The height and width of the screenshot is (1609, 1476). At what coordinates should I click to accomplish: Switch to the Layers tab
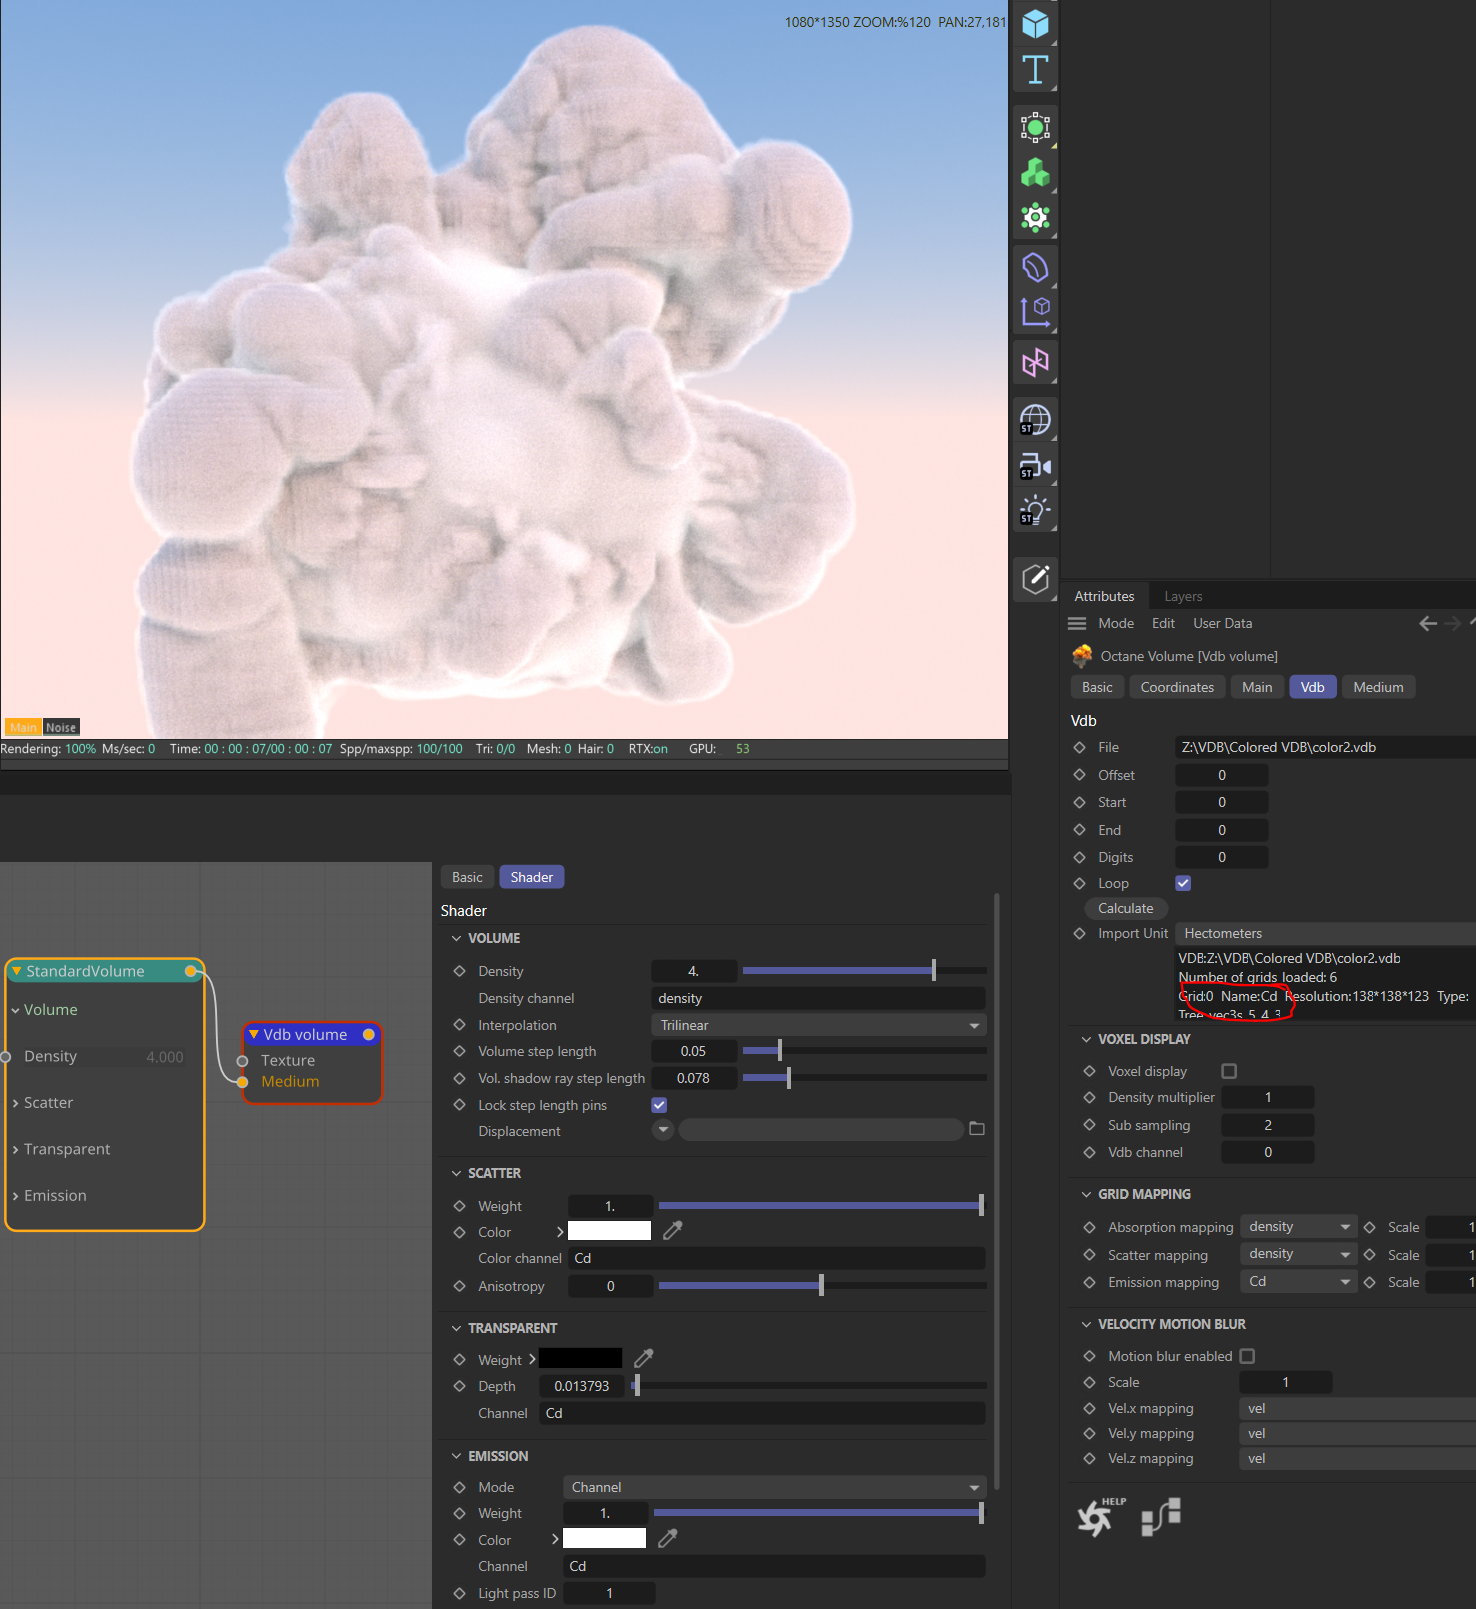(1183, 596)
